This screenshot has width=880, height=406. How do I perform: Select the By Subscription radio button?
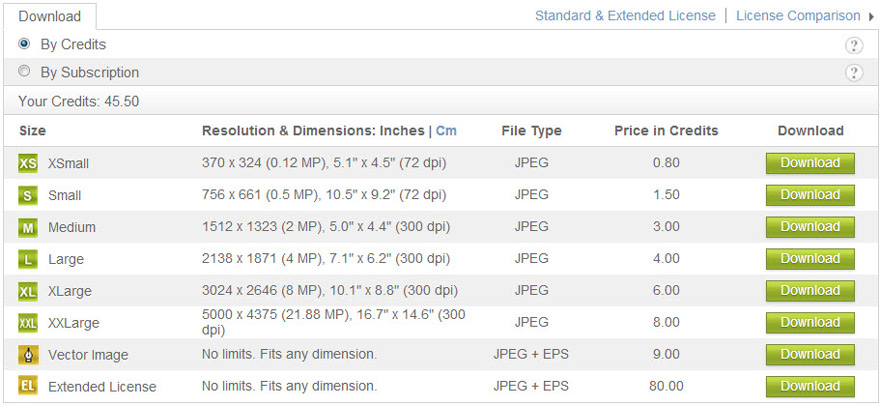pyautogui.click(x=24, y=72)
